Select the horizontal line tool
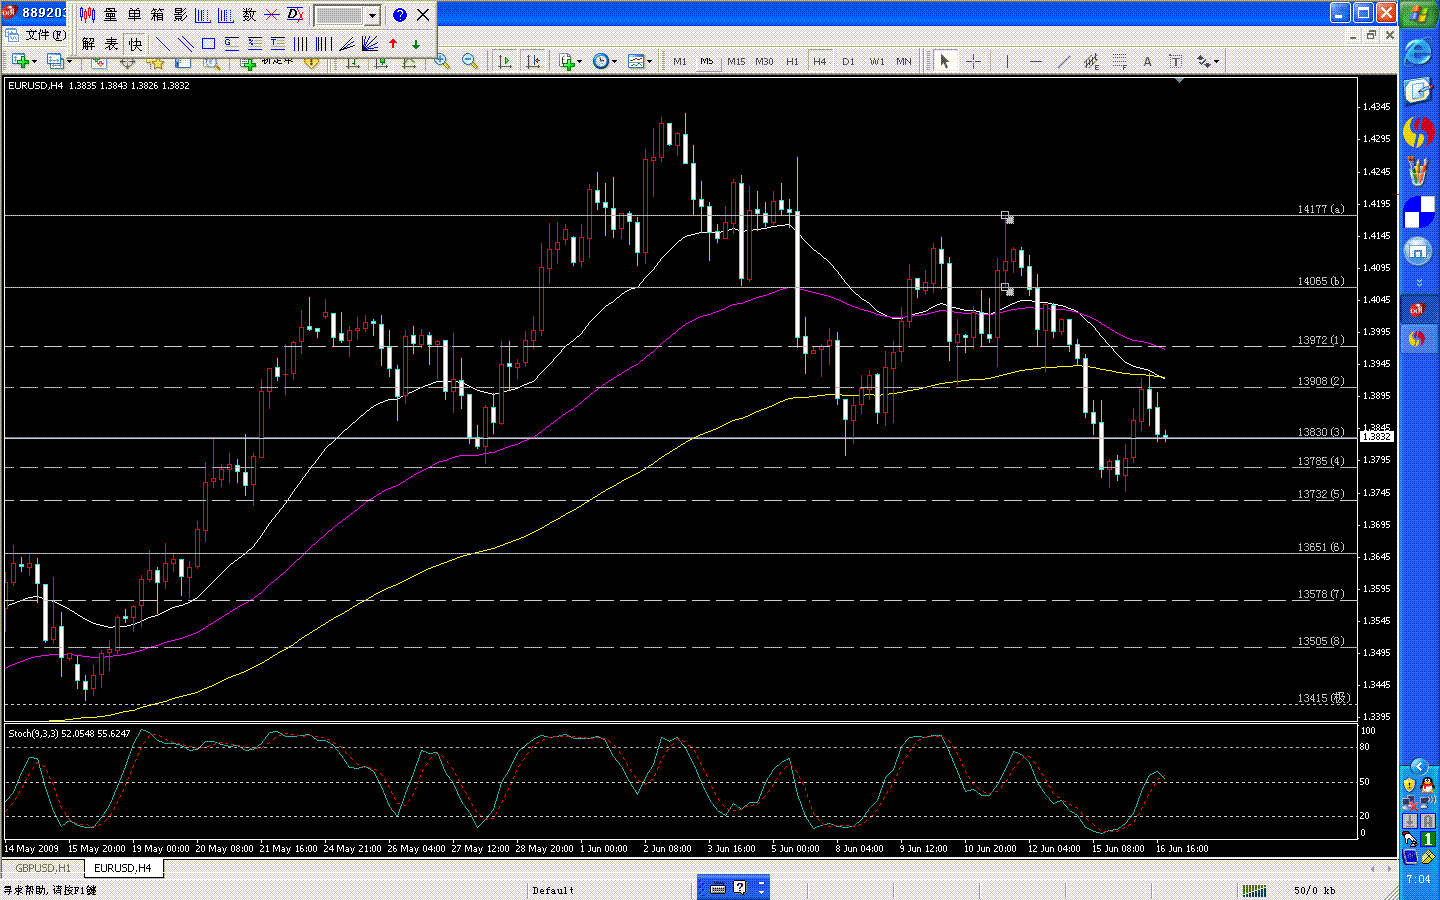 click(1035, 61)
